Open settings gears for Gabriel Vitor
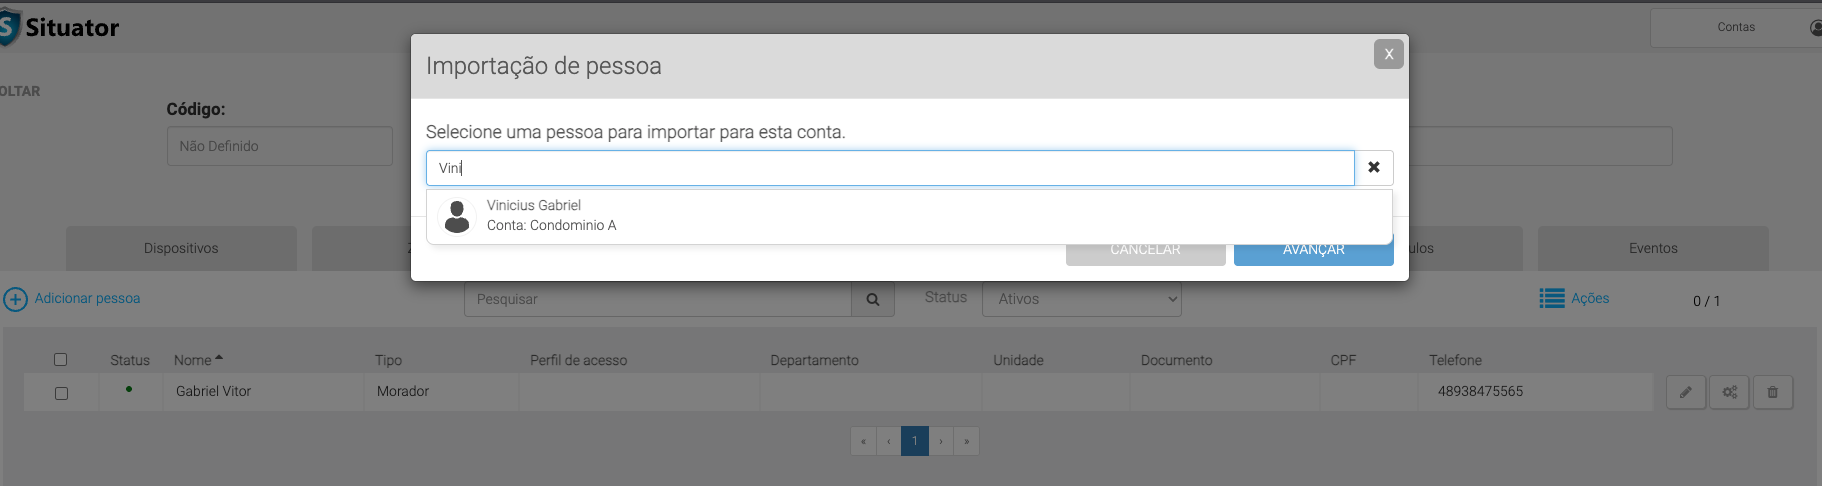 pos(1729,392)
